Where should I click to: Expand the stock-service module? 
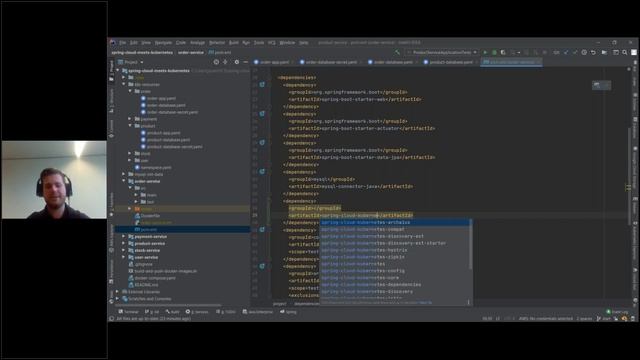click(124, 250)
